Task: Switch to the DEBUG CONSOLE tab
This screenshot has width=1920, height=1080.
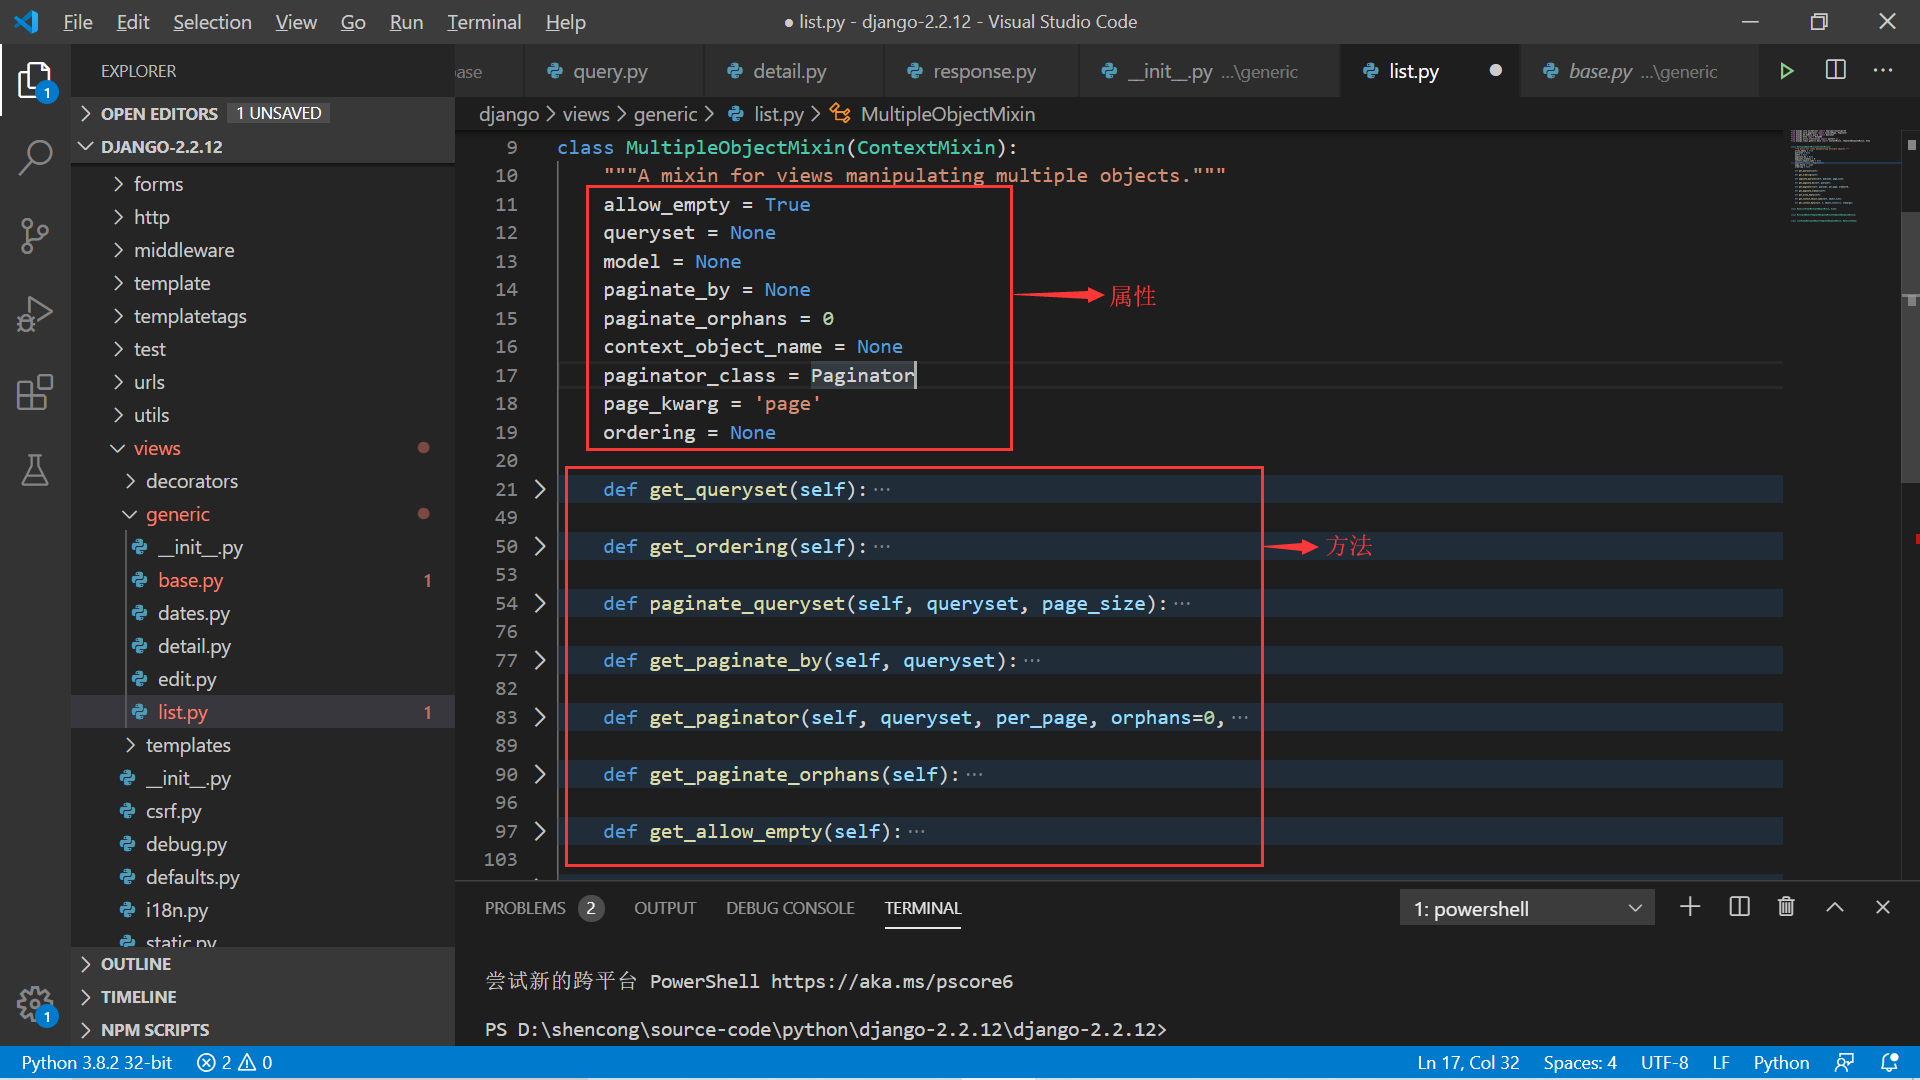Action: (790, 908)
